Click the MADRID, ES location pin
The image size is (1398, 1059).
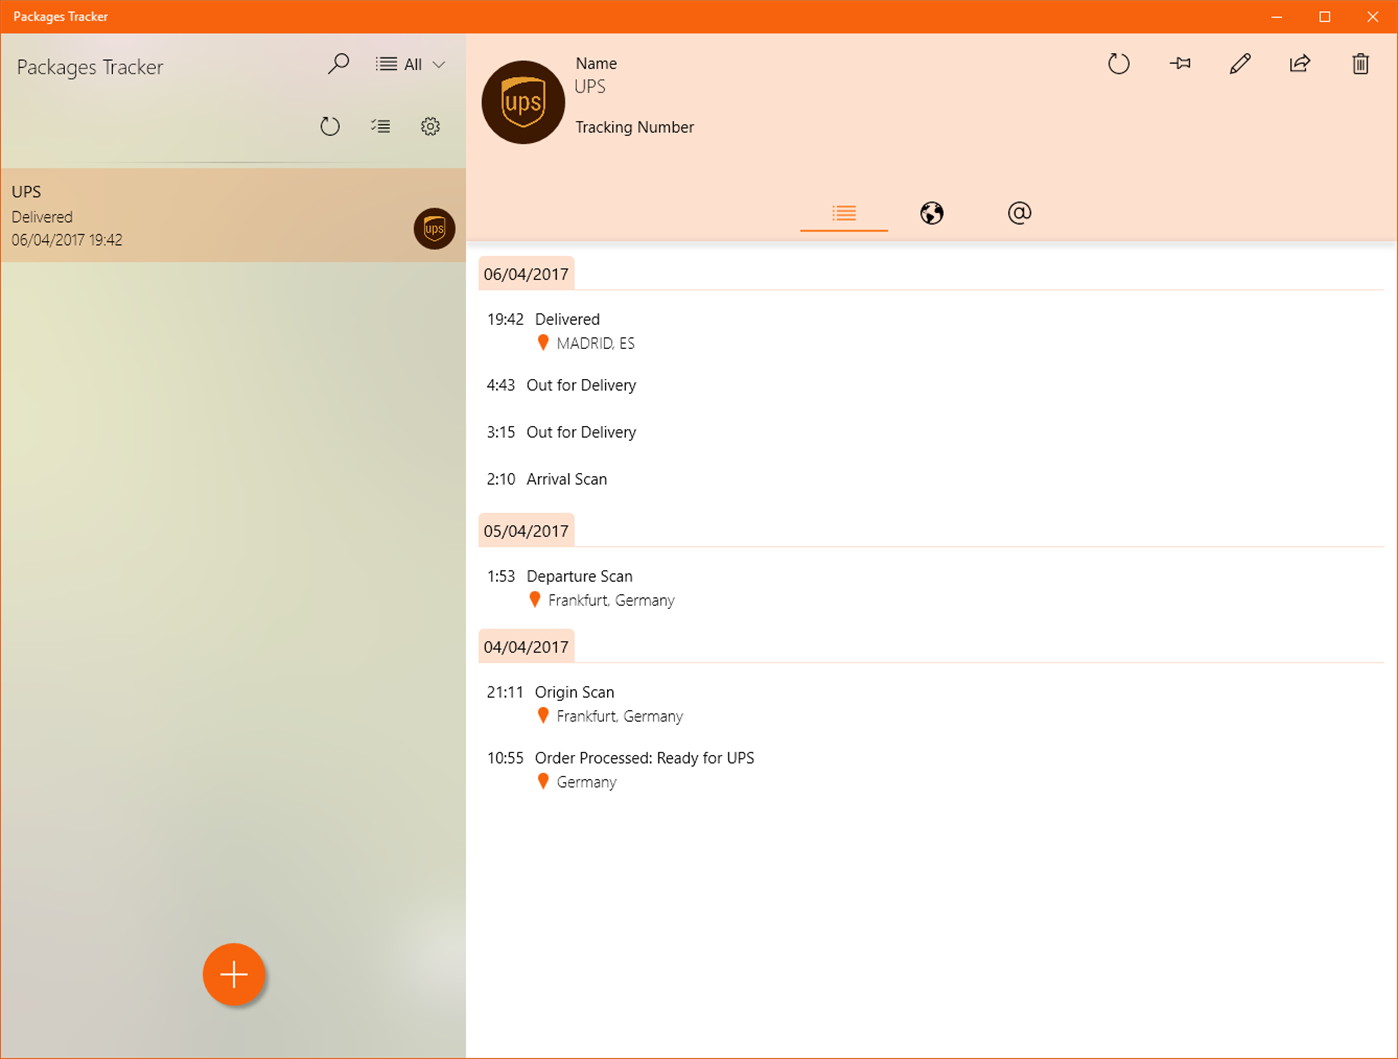pyautogui.click(x=543, y=343)
